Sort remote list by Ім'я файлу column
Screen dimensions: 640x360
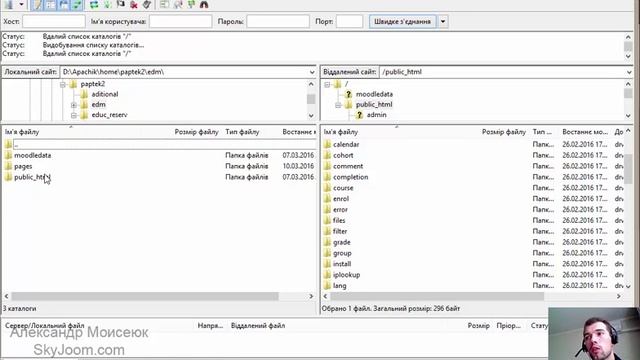pos(341,132)
